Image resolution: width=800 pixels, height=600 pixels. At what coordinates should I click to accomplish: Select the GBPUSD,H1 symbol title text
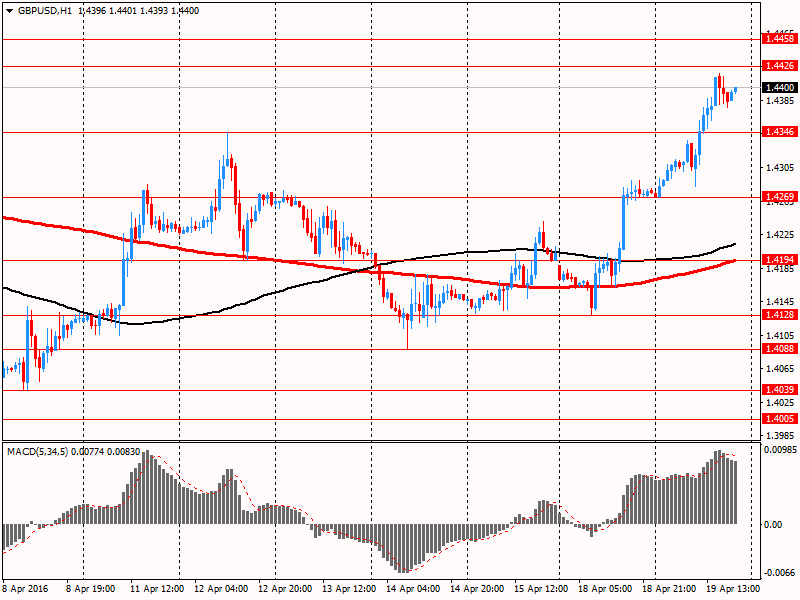(x=44, y=11)
